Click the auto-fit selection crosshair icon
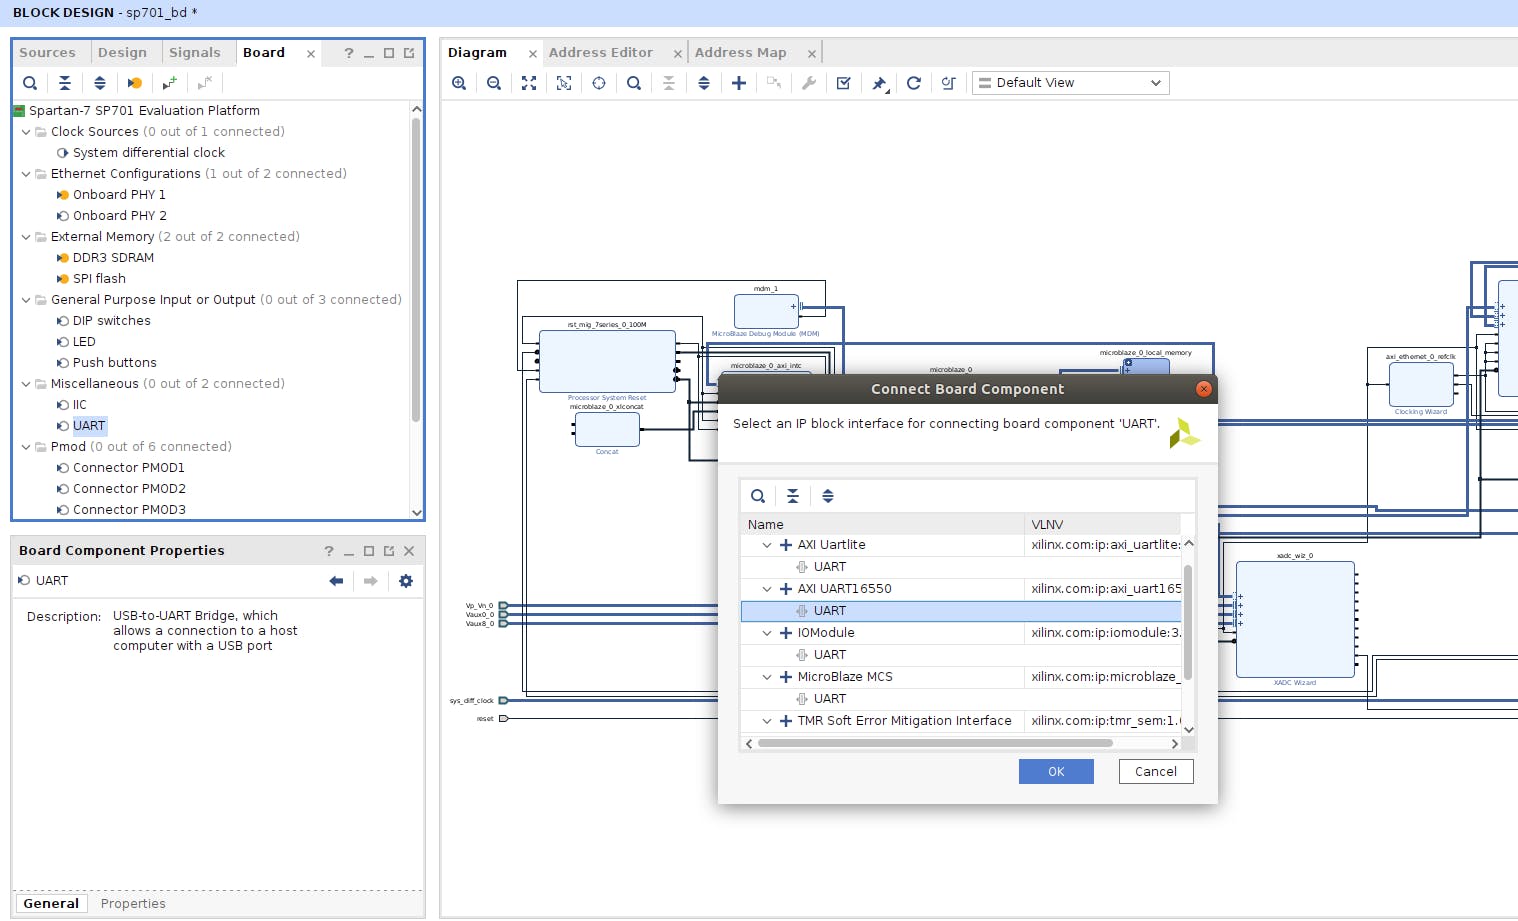The width and height of the screenshot is (1518, 921). pos(599,83)
